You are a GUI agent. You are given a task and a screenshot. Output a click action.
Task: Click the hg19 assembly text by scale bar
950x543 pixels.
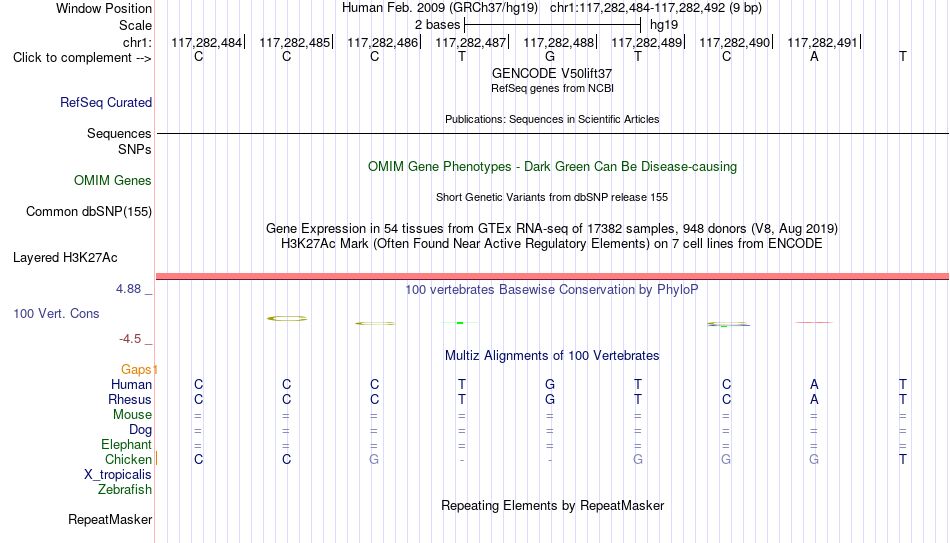point(664,25)
